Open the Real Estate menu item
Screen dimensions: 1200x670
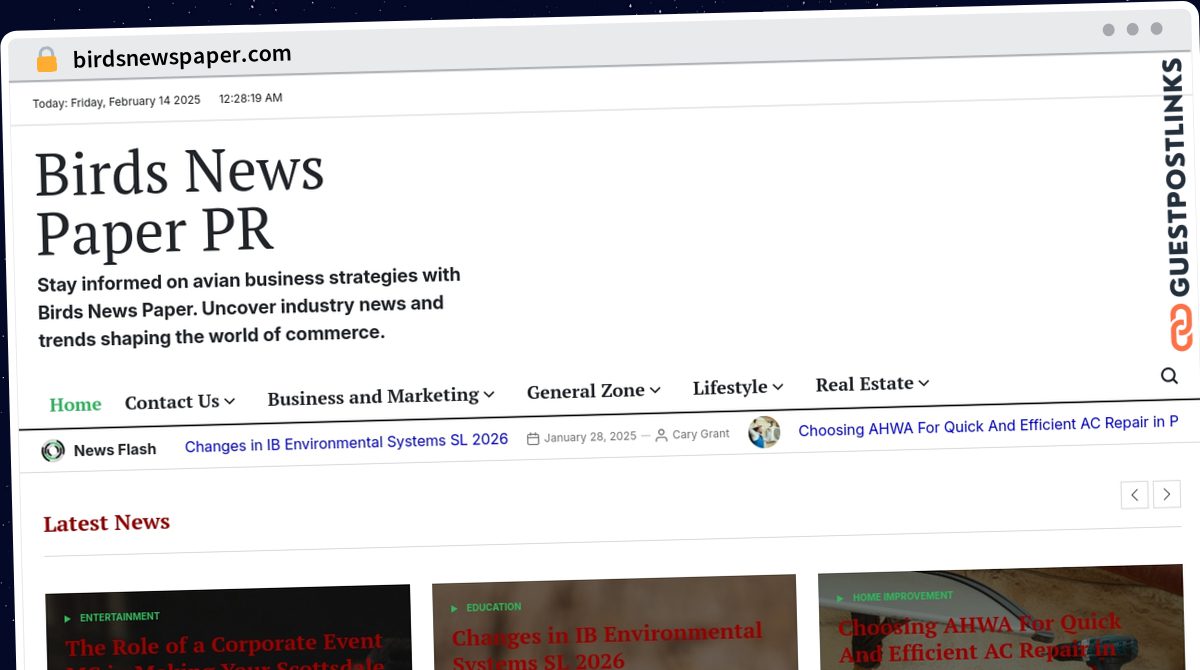click(x=865, y=384)
